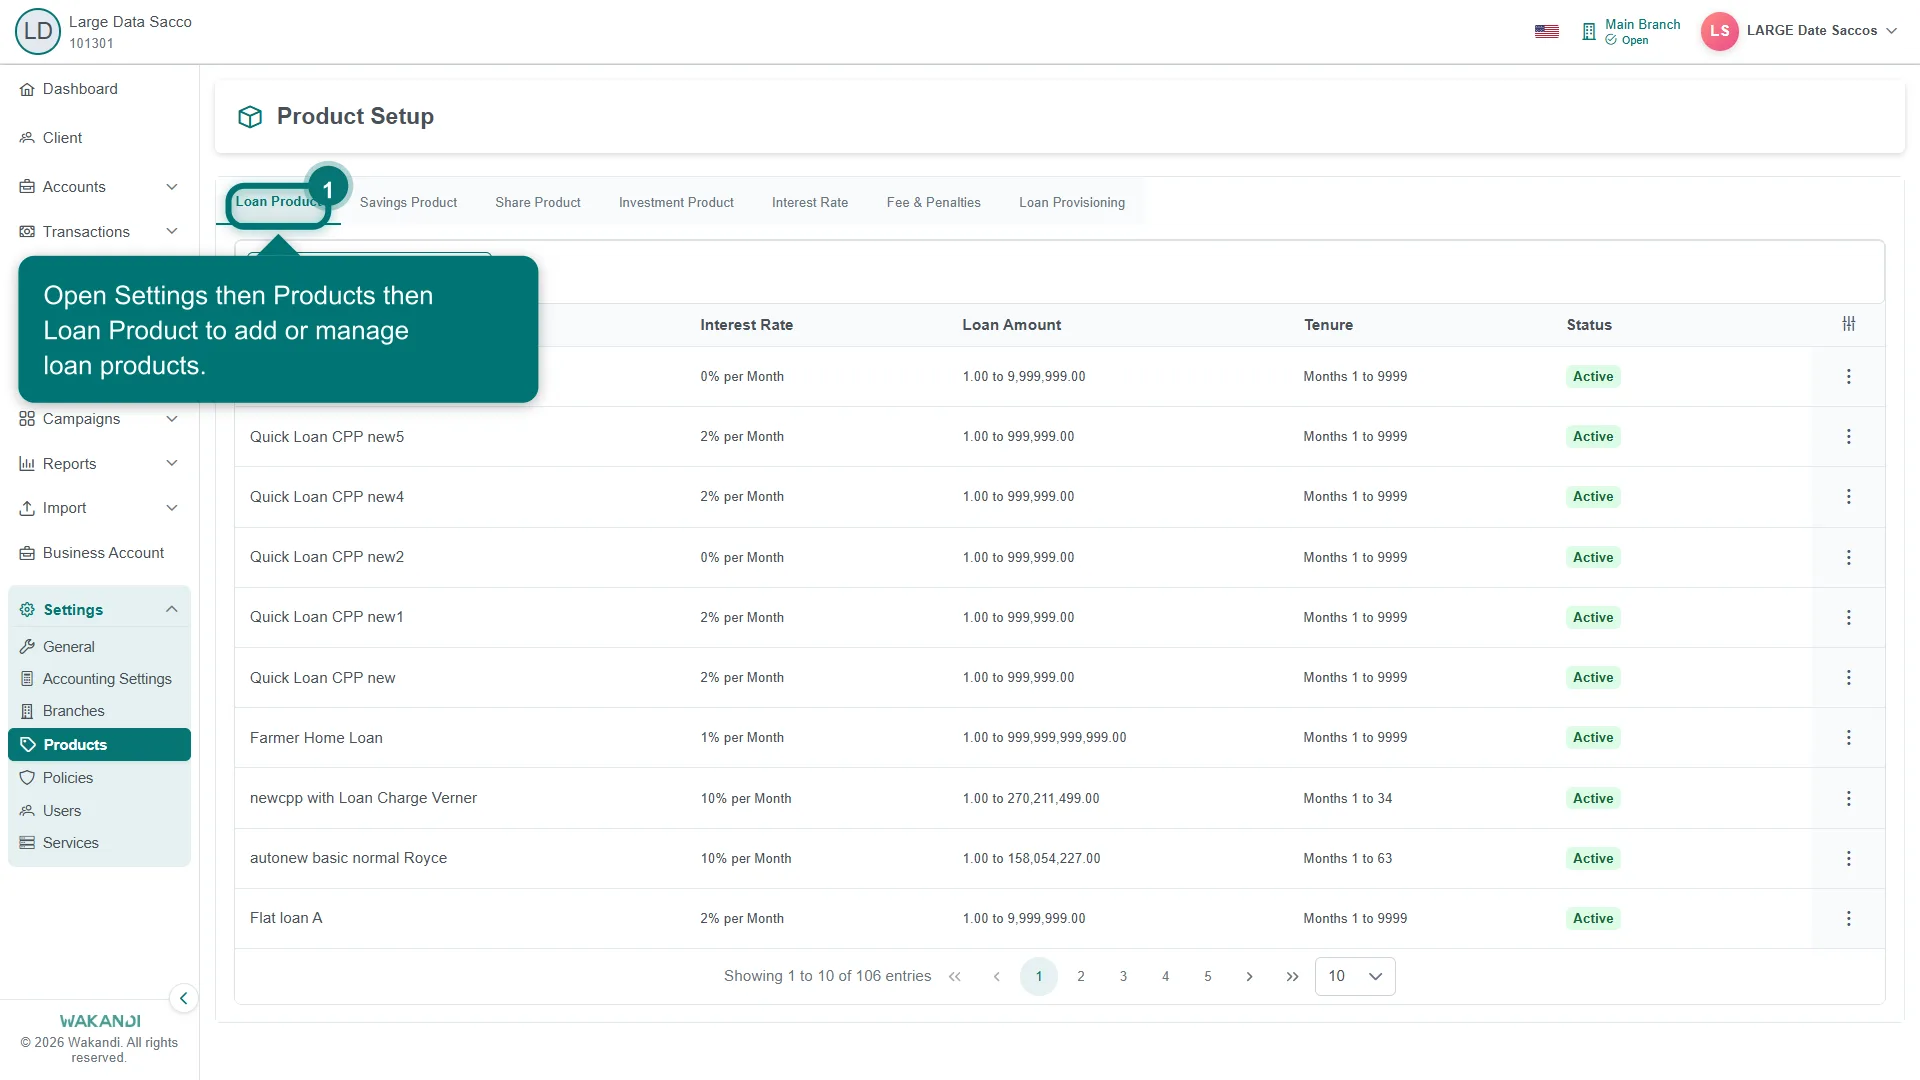This screenshot has width=1920, height=1080.
Task: Switch to the Savings Product tab
Action: pyautogui.click(x=408, y=202)
